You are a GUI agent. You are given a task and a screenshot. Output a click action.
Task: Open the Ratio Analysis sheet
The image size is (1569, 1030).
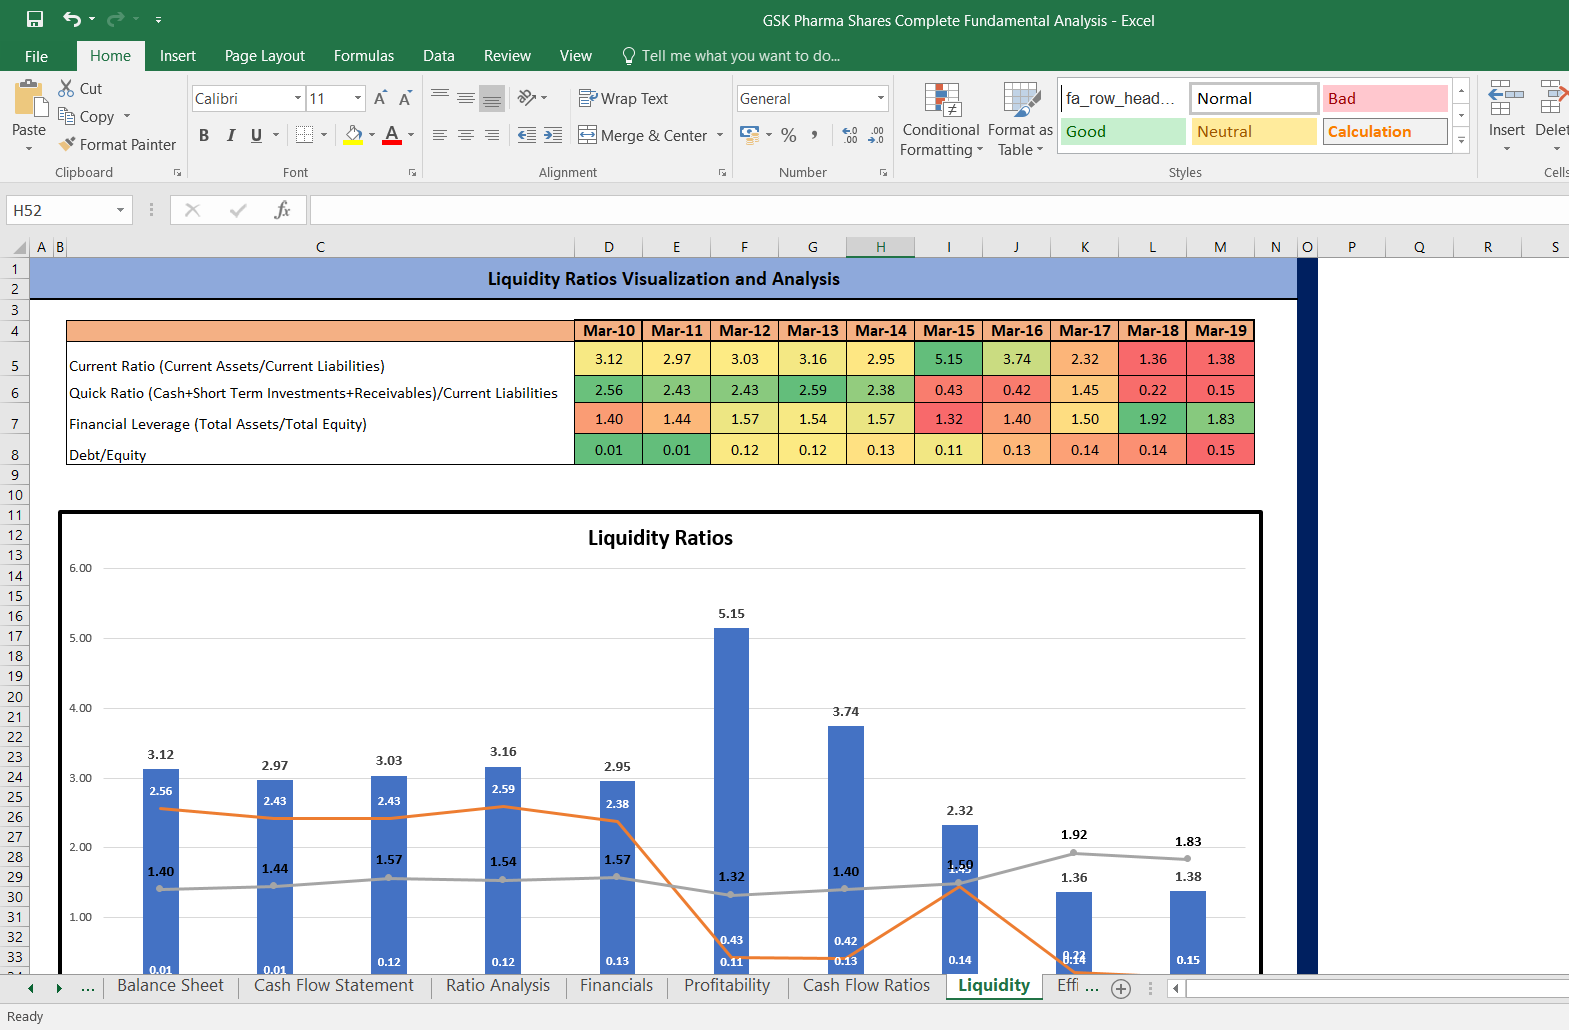click(498, 986)
